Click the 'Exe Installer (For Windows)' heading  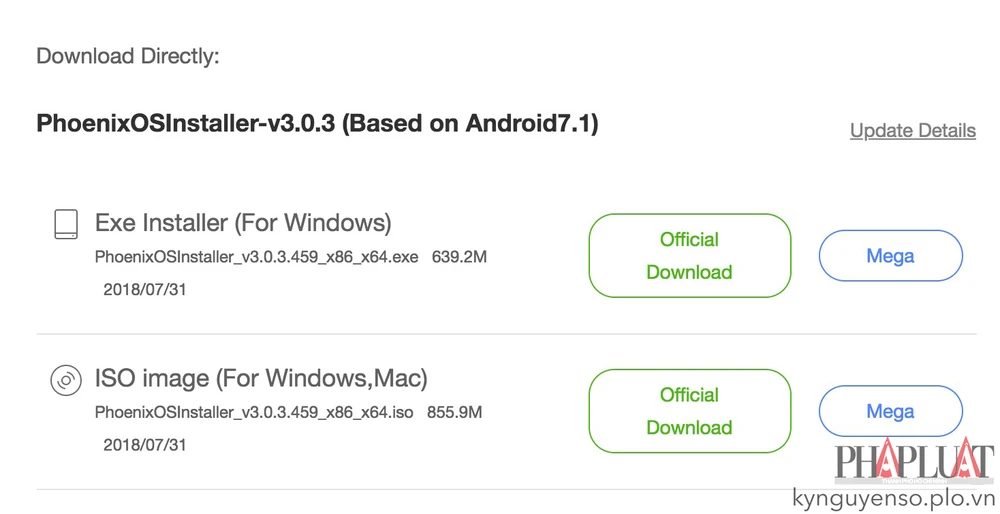[243, 222]
